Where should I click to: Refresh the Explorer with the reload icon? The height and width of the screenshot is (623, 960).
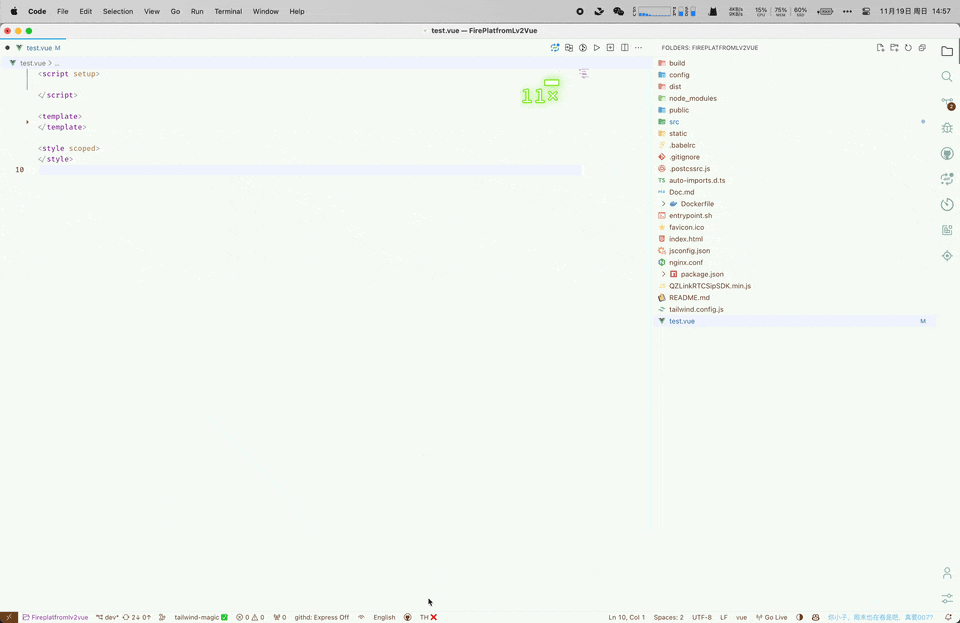point(908,47)
